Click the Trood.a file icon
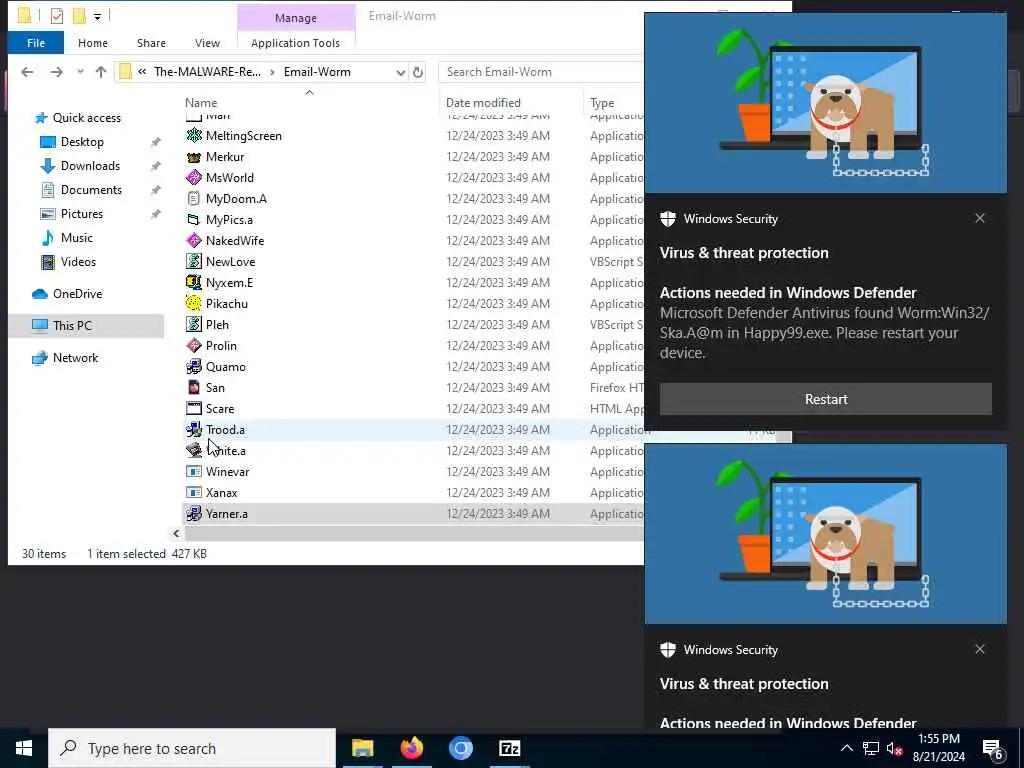Image resolution: width=1024 pixels, height=768 pixels. (194, 429)
